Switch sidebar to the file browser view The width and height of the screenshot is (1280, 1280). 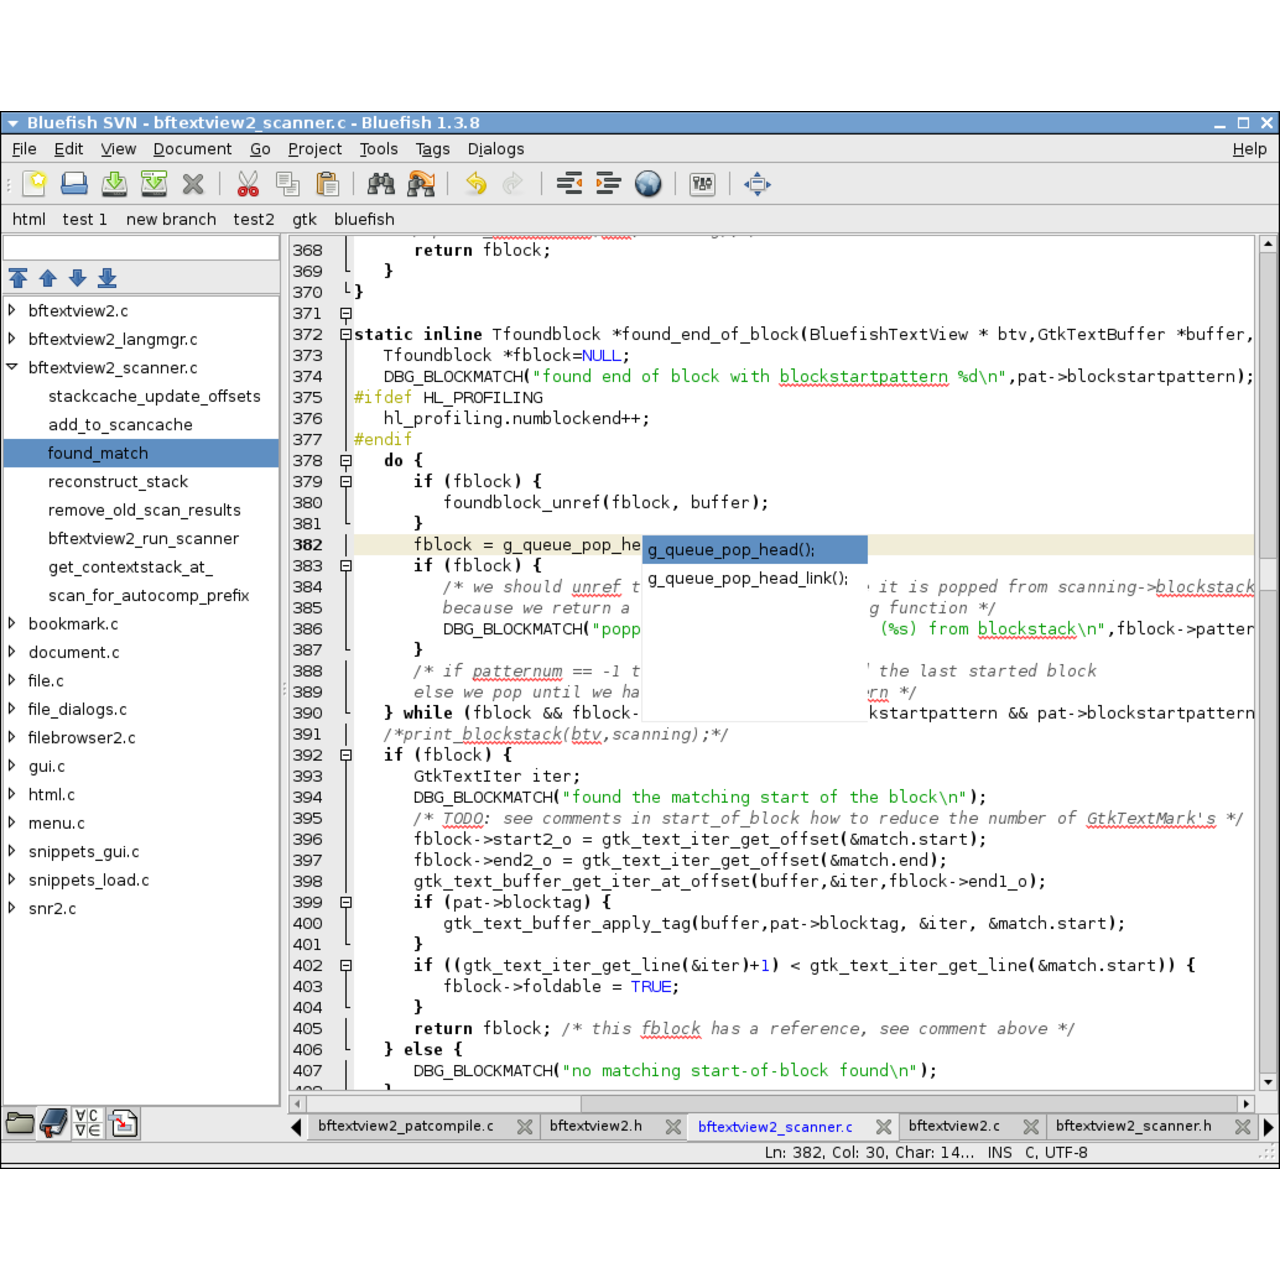tap(19, 1123)
